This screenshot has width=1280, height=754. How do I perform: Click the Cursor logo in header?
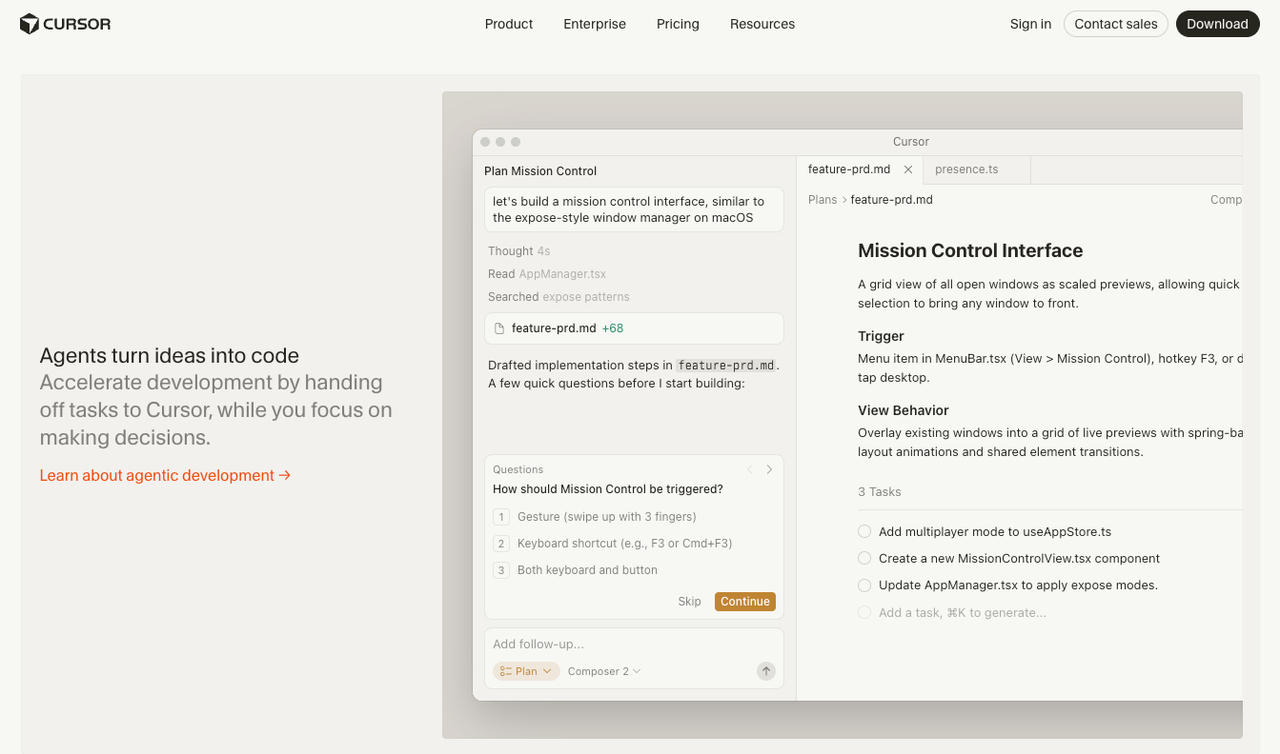[65, 24]
